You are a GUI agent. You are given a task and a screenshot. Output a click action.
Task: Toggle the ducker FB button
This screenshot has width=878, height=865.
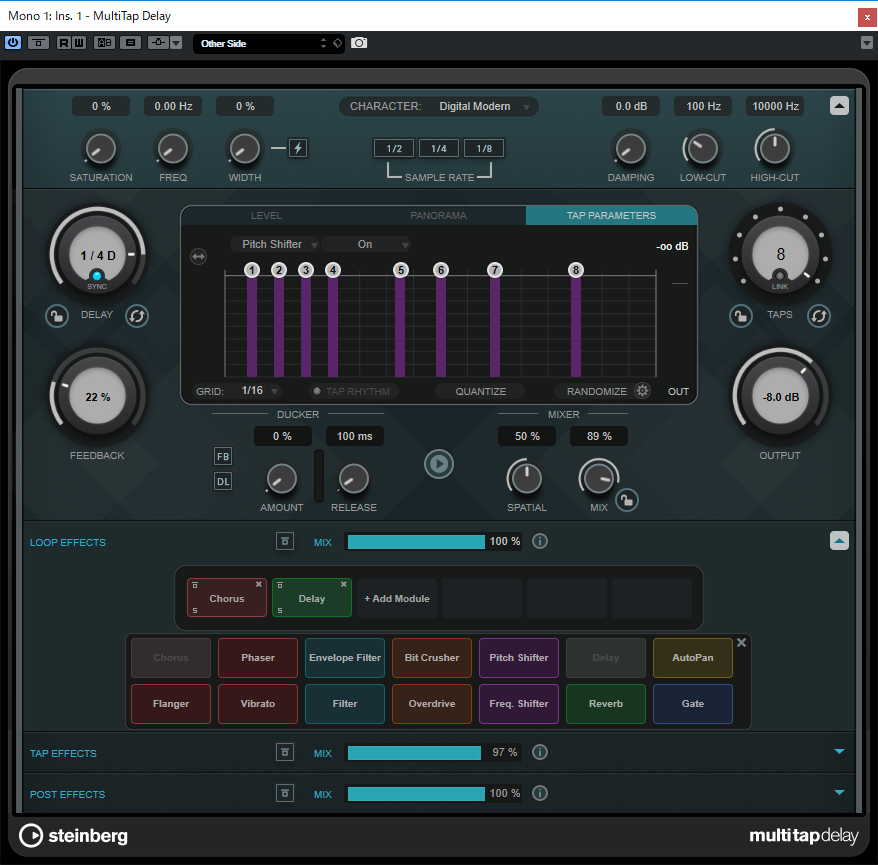(x=223, y=456)
